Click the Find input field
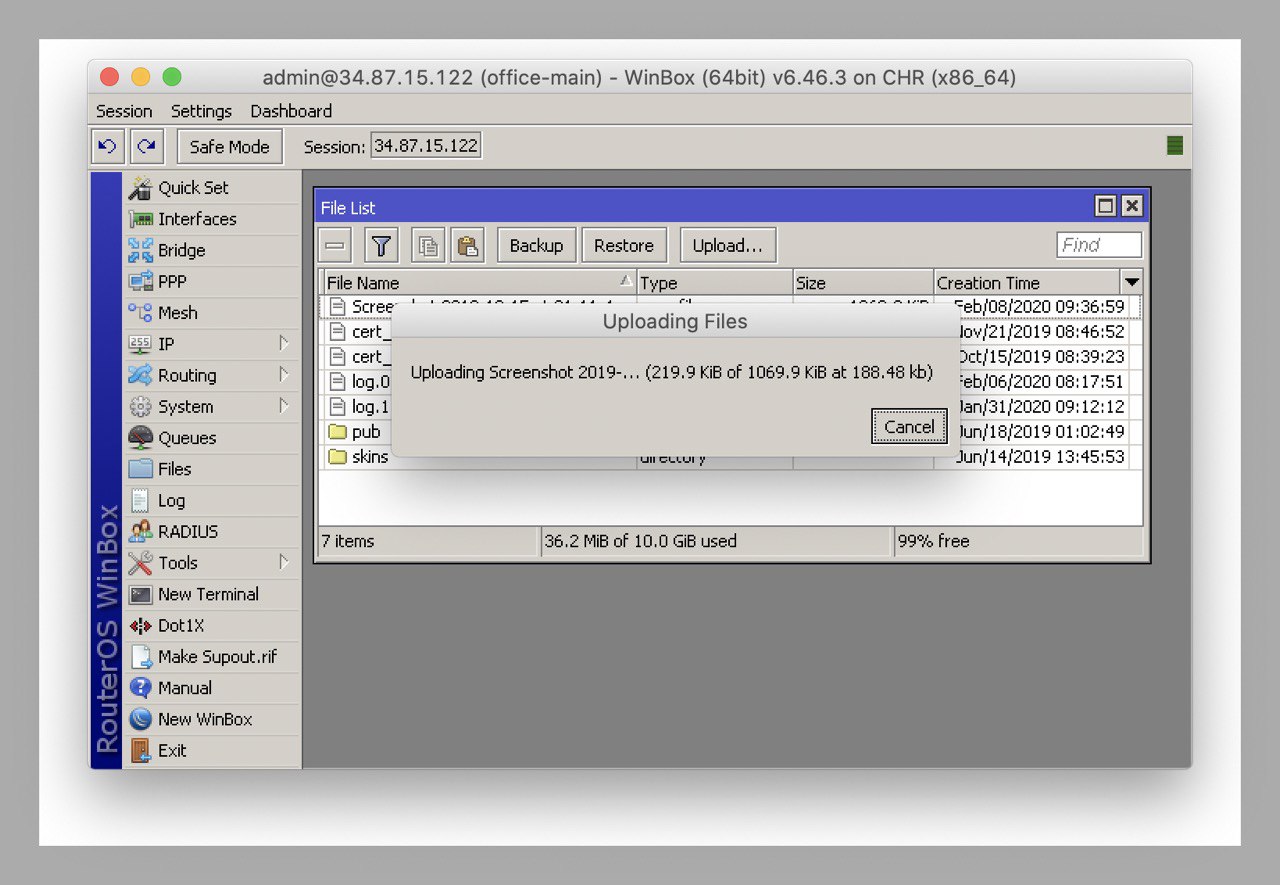 pyautogui.click(x=1099, y=245)
